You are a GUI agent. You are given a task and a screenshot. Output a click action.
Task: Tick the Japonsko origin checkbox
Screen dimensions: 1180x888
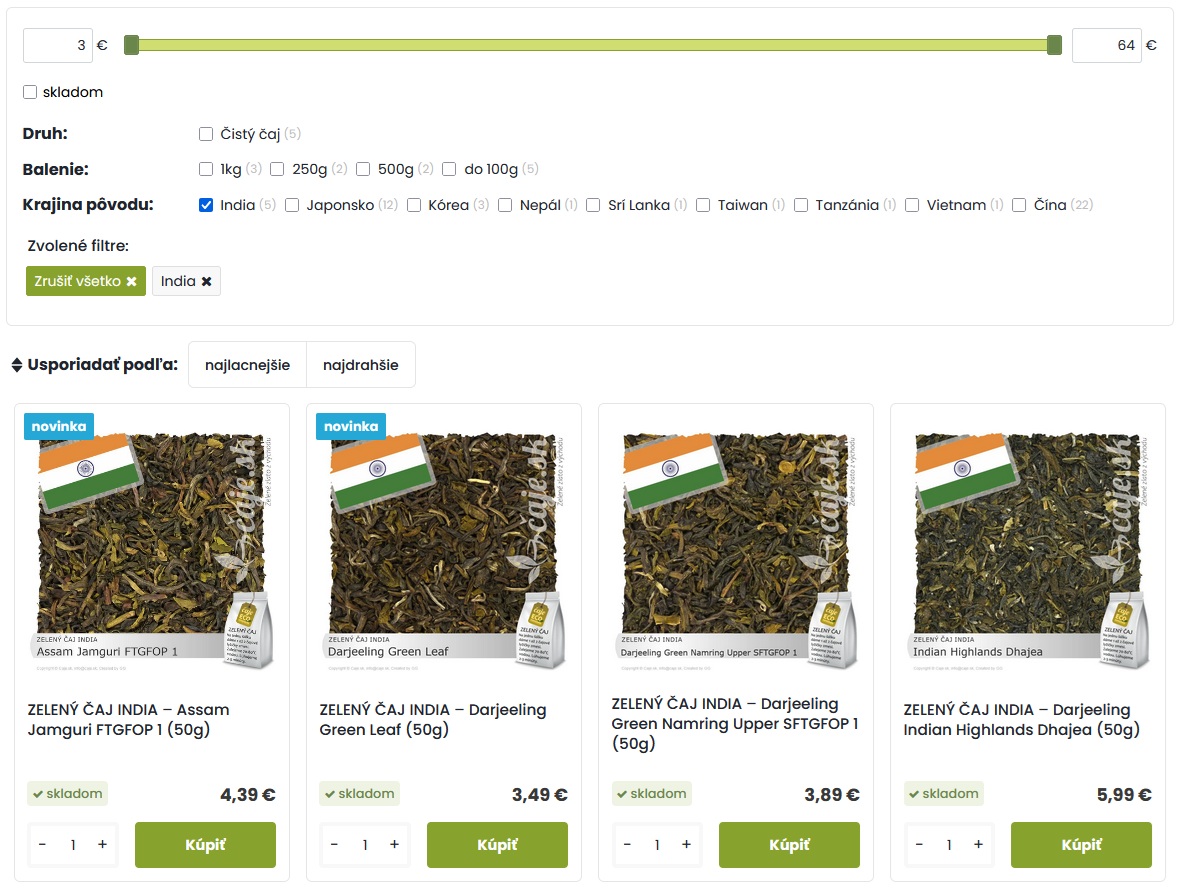click(x=292, y=205)
